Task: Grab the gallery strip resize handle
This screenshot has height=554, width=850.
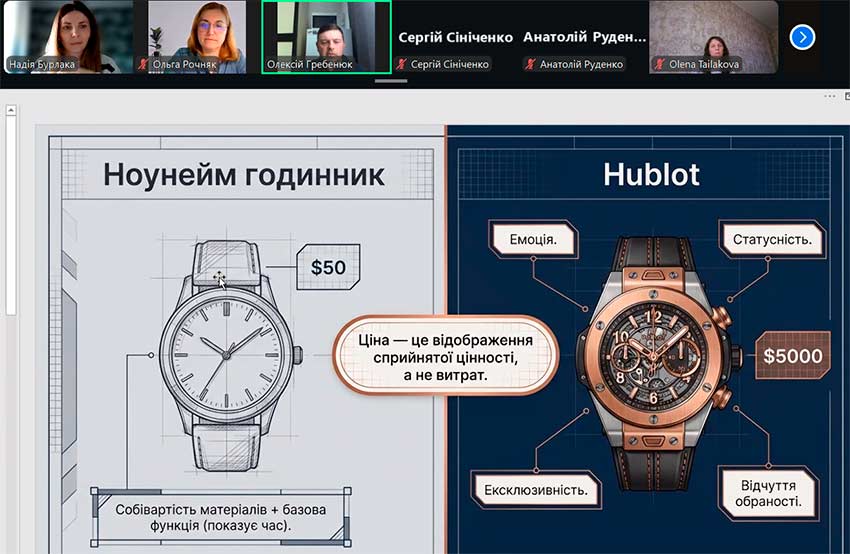Action: pos(391,81)
